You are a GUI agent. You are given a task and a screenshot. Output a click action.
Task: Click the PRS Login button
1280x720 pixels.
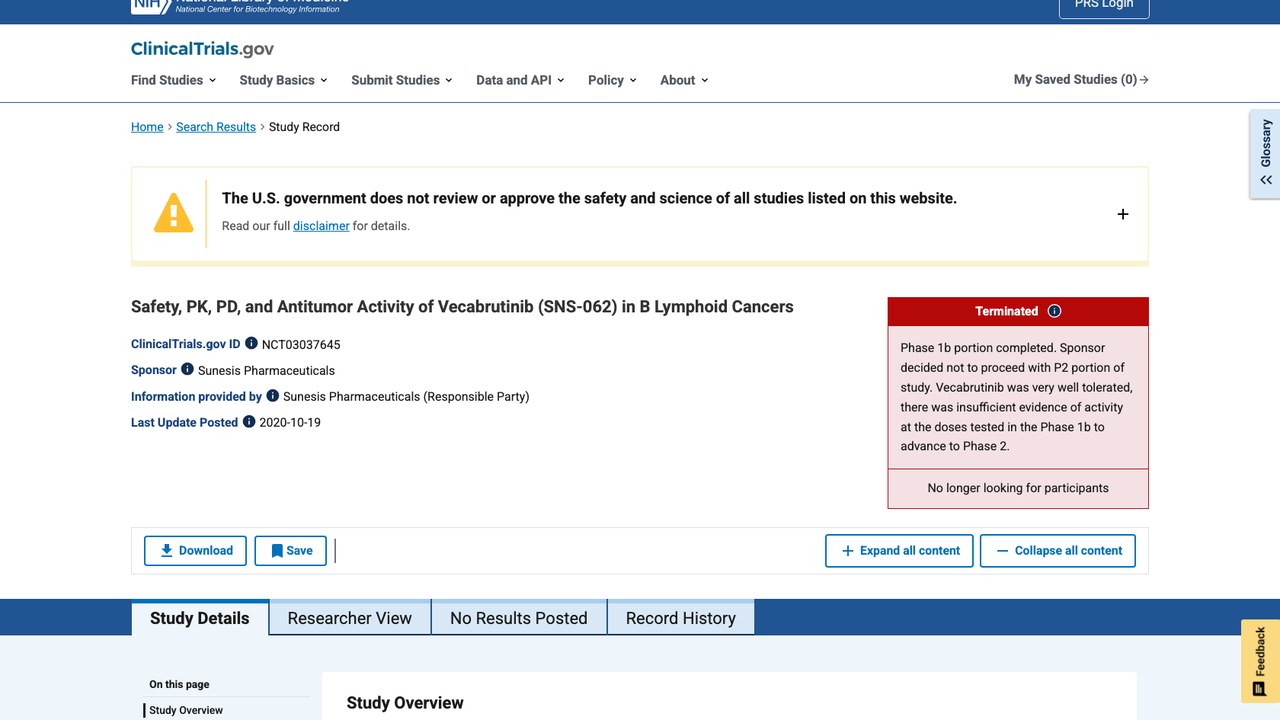[x=1104, y=5]
